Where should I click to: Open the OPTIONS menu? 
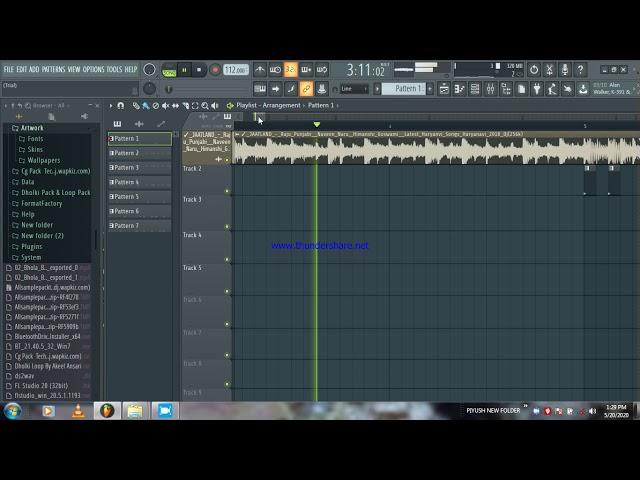pyautogui.click(x=93, y=69)
